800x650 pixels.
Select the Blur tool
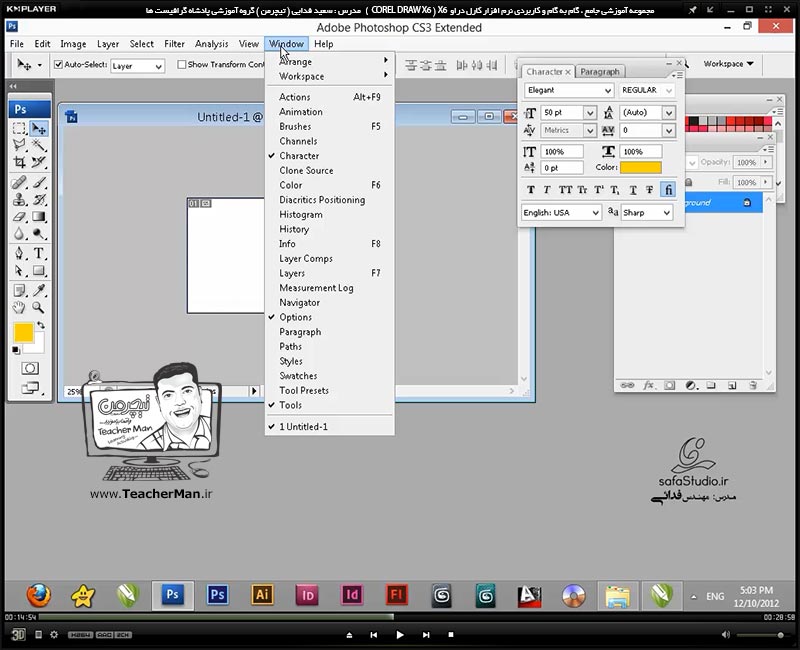click(x=19, y=234)
